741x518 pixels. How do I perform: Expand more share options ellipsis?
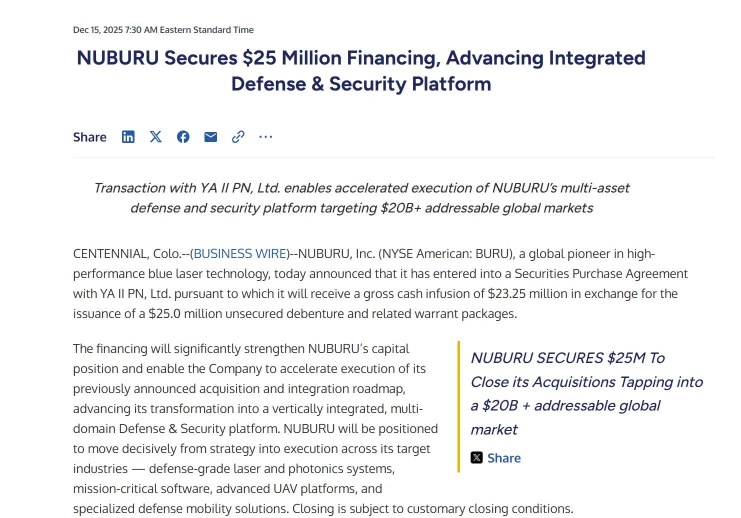[x=266, y=137]
